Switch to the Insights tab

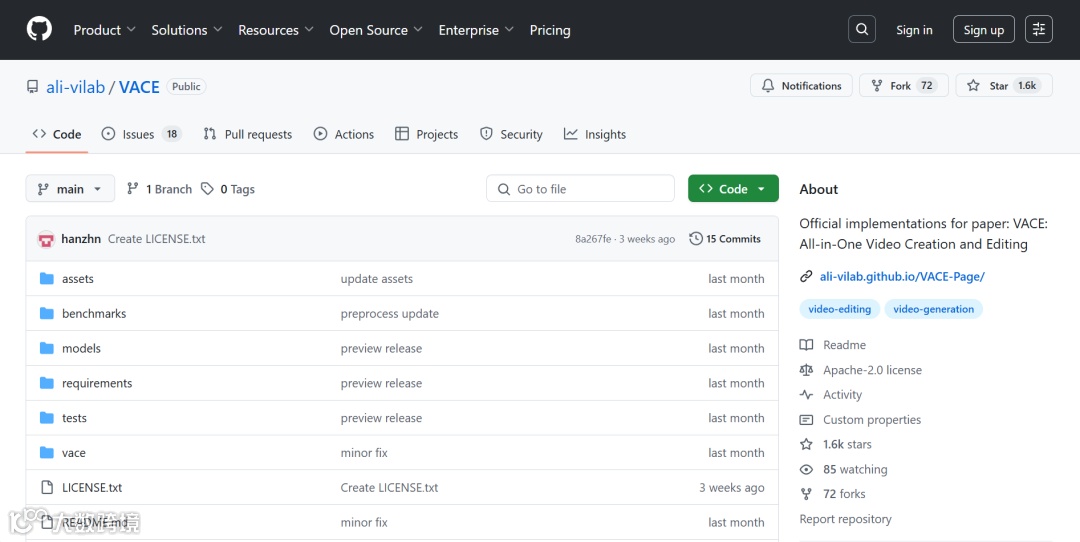coord(594,134)
